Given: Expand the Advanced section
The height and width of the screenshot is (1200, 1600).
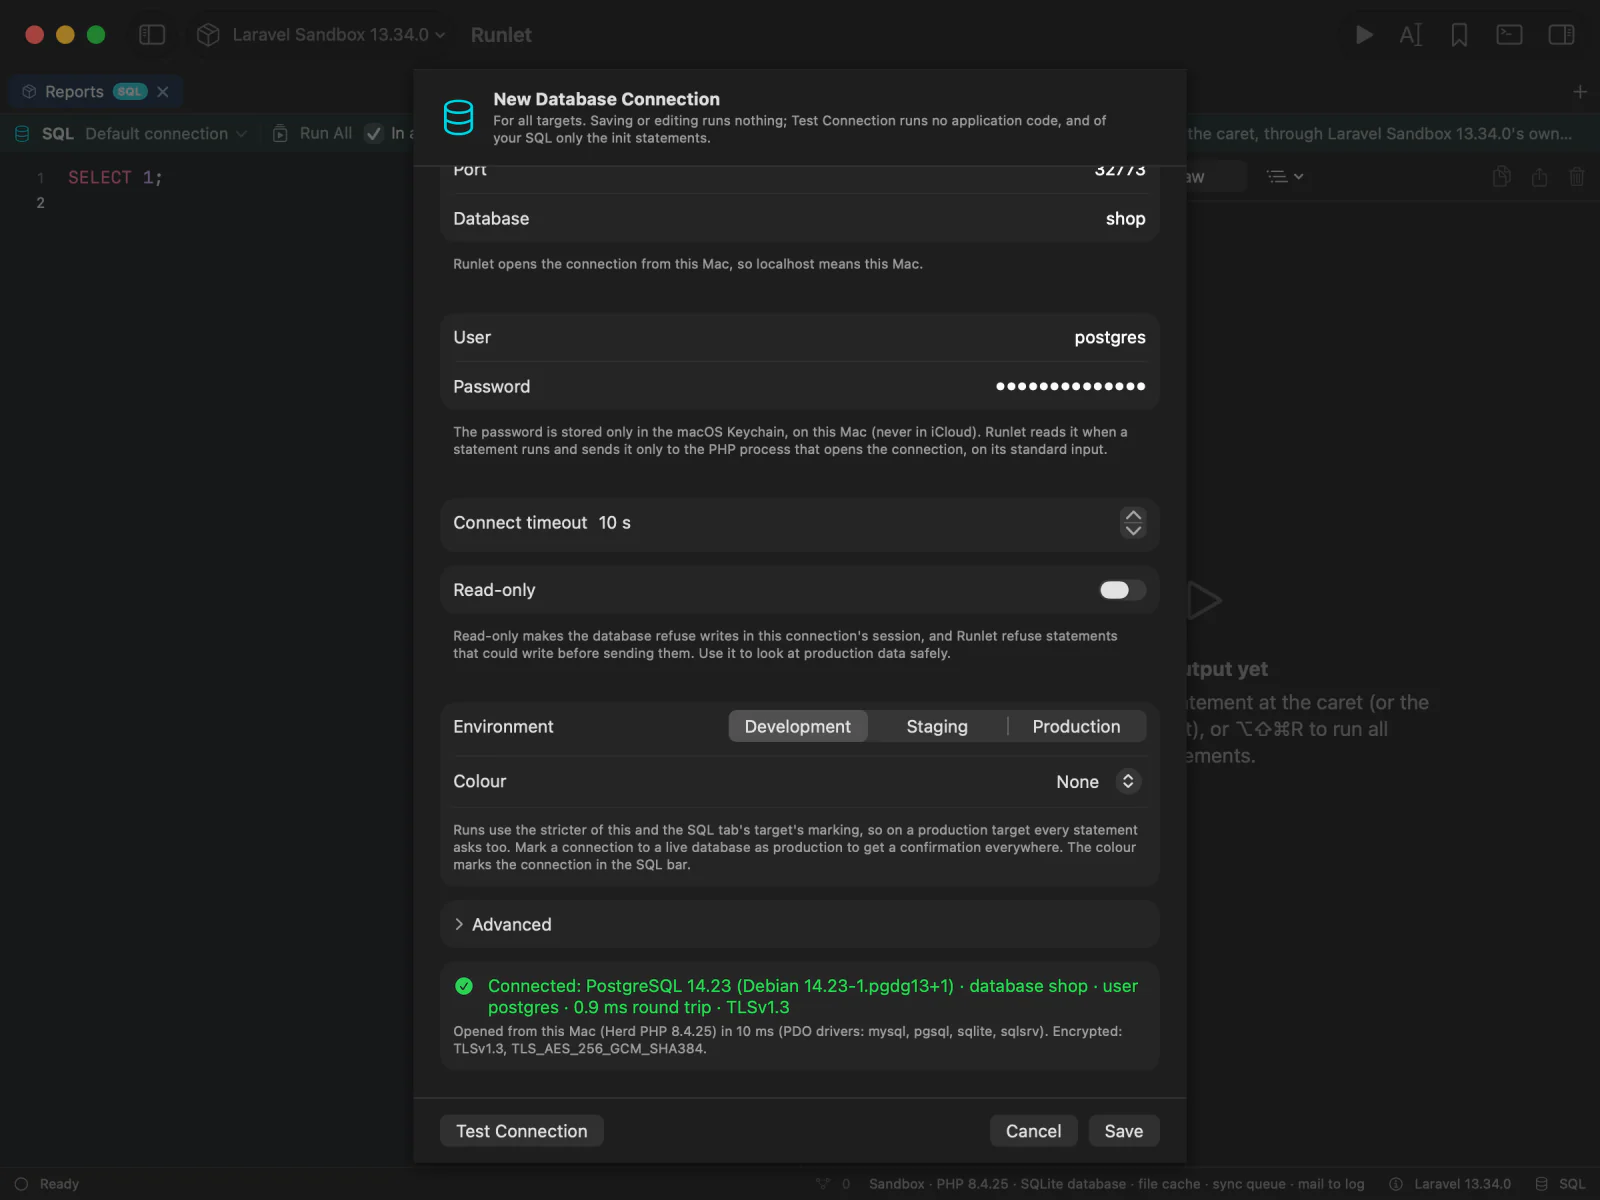Looking at the screenshot, I should pos(800,925).
